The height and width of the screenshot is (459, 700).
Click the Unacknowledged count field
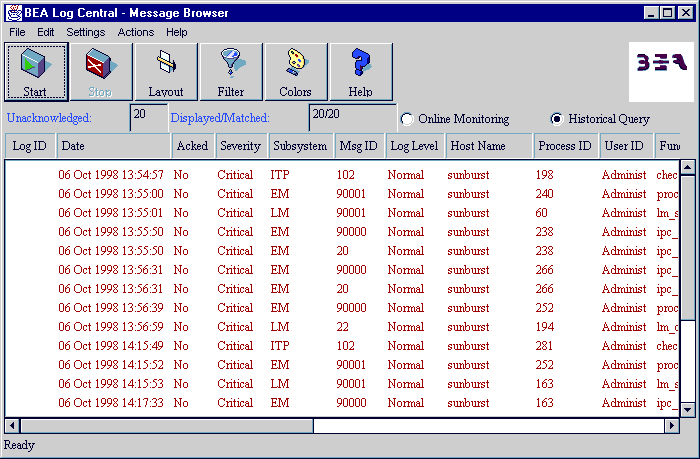point(149,117)
